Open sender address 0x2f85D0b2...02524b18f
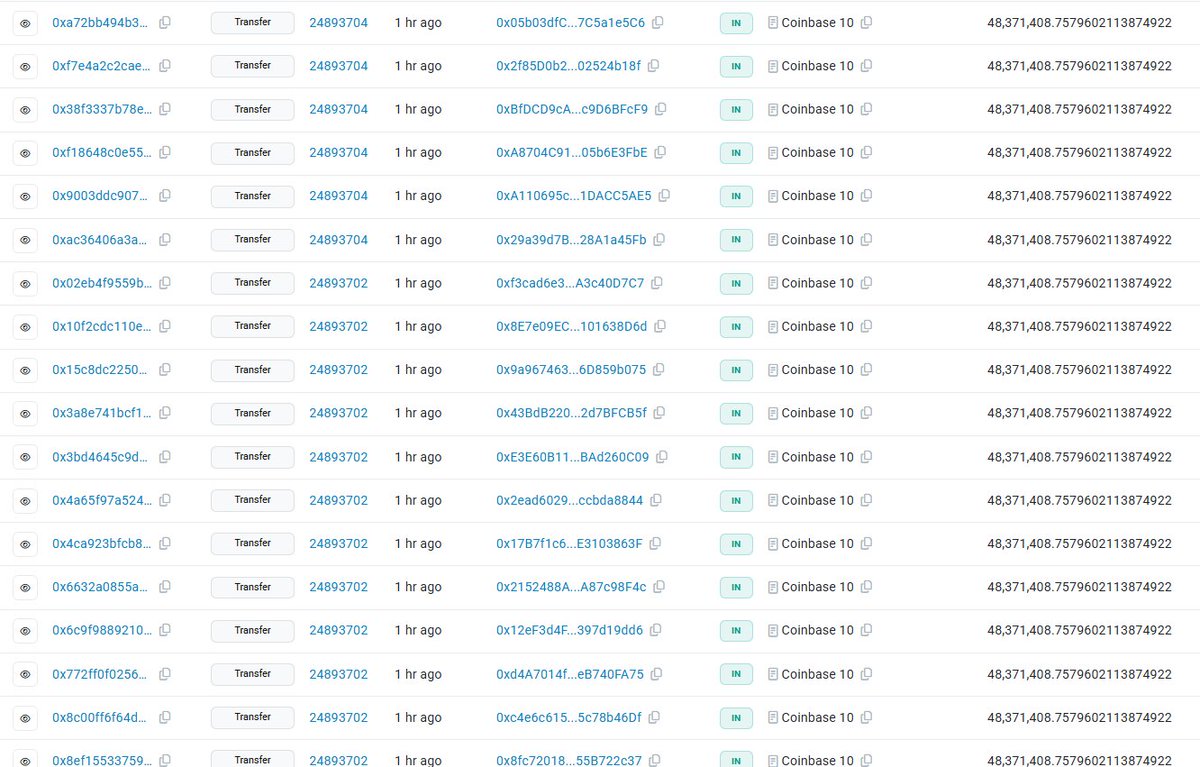The image size is (1200, 767). click(x=568, y=66)
